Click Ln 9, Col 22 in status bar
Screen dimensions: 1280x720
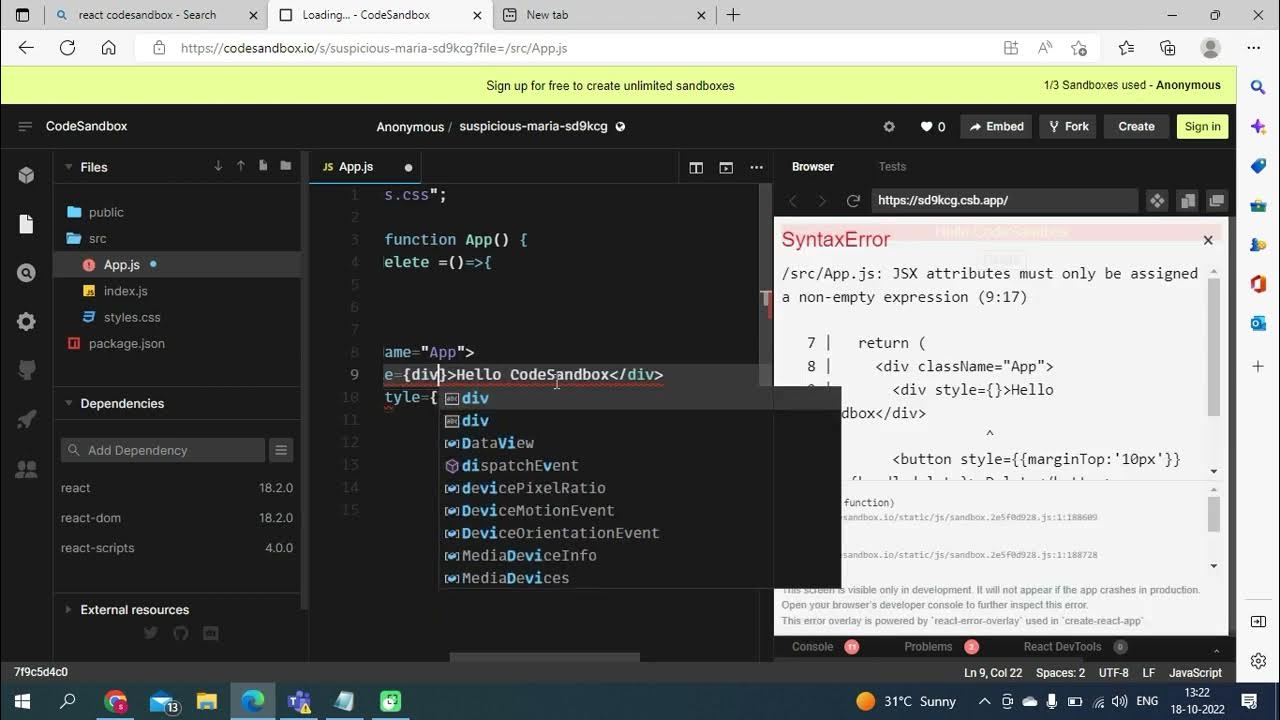[x=992, y=673]
